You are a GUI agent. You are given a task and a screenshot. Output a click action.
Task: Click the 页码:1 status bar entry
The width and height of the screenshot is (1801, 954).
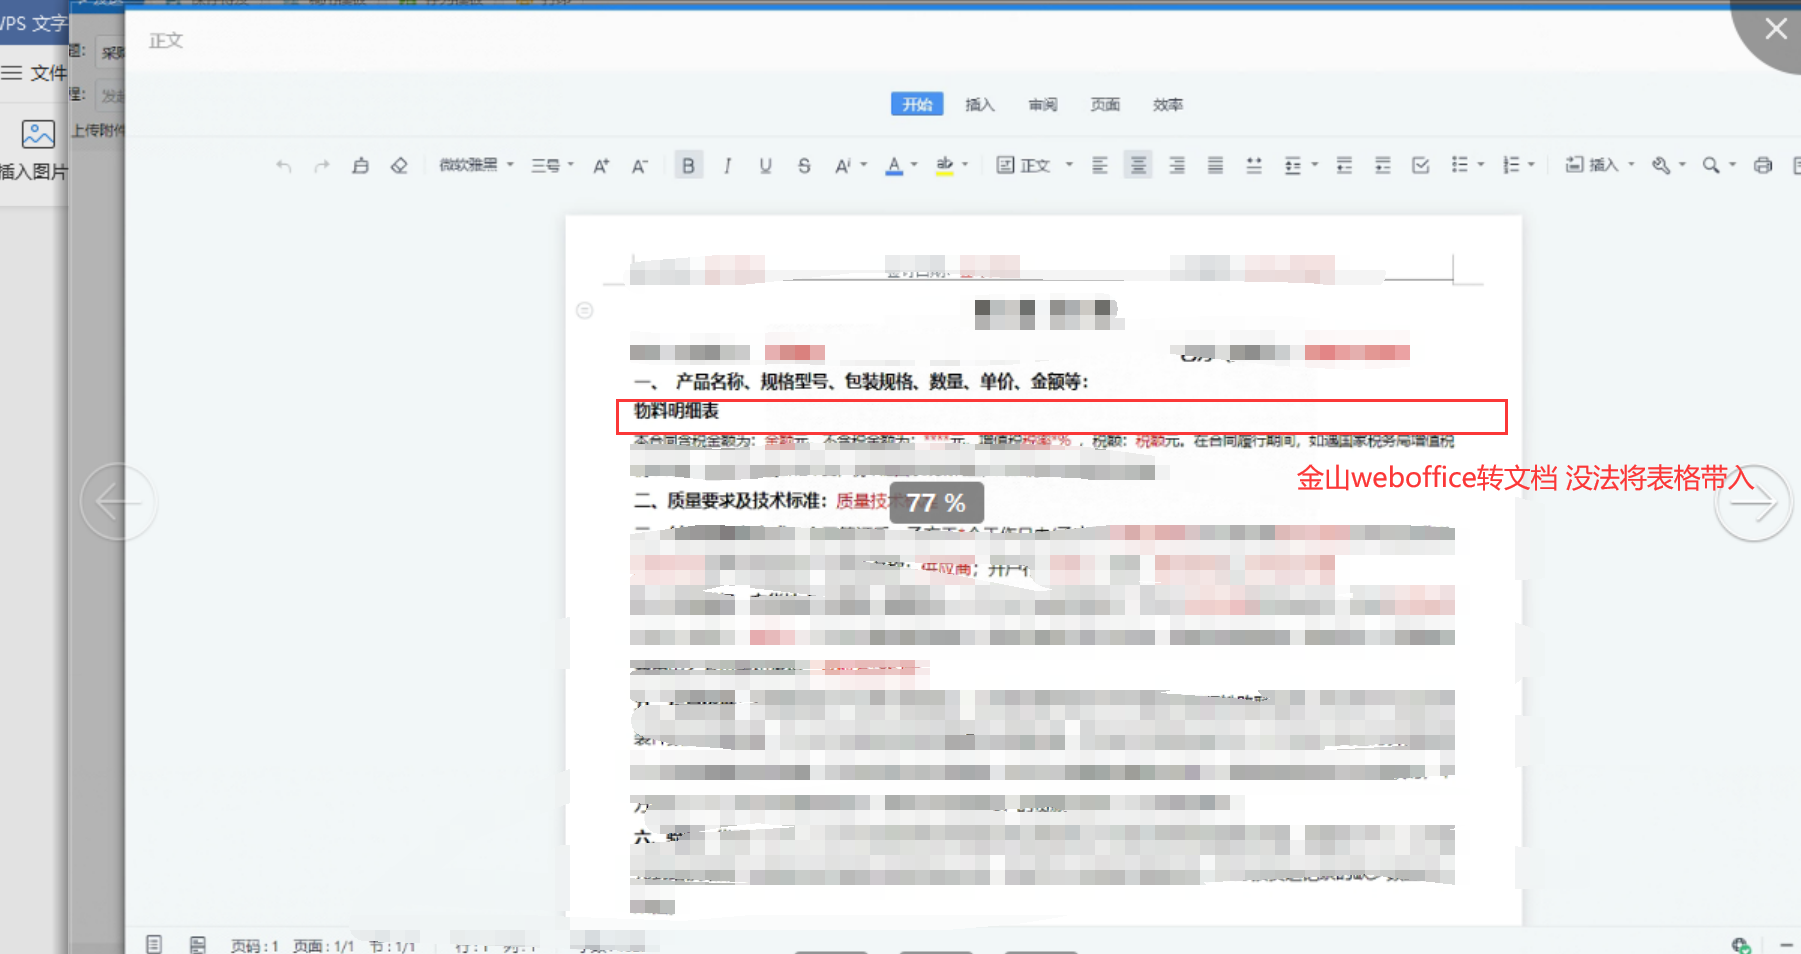[x=255, y=946]
